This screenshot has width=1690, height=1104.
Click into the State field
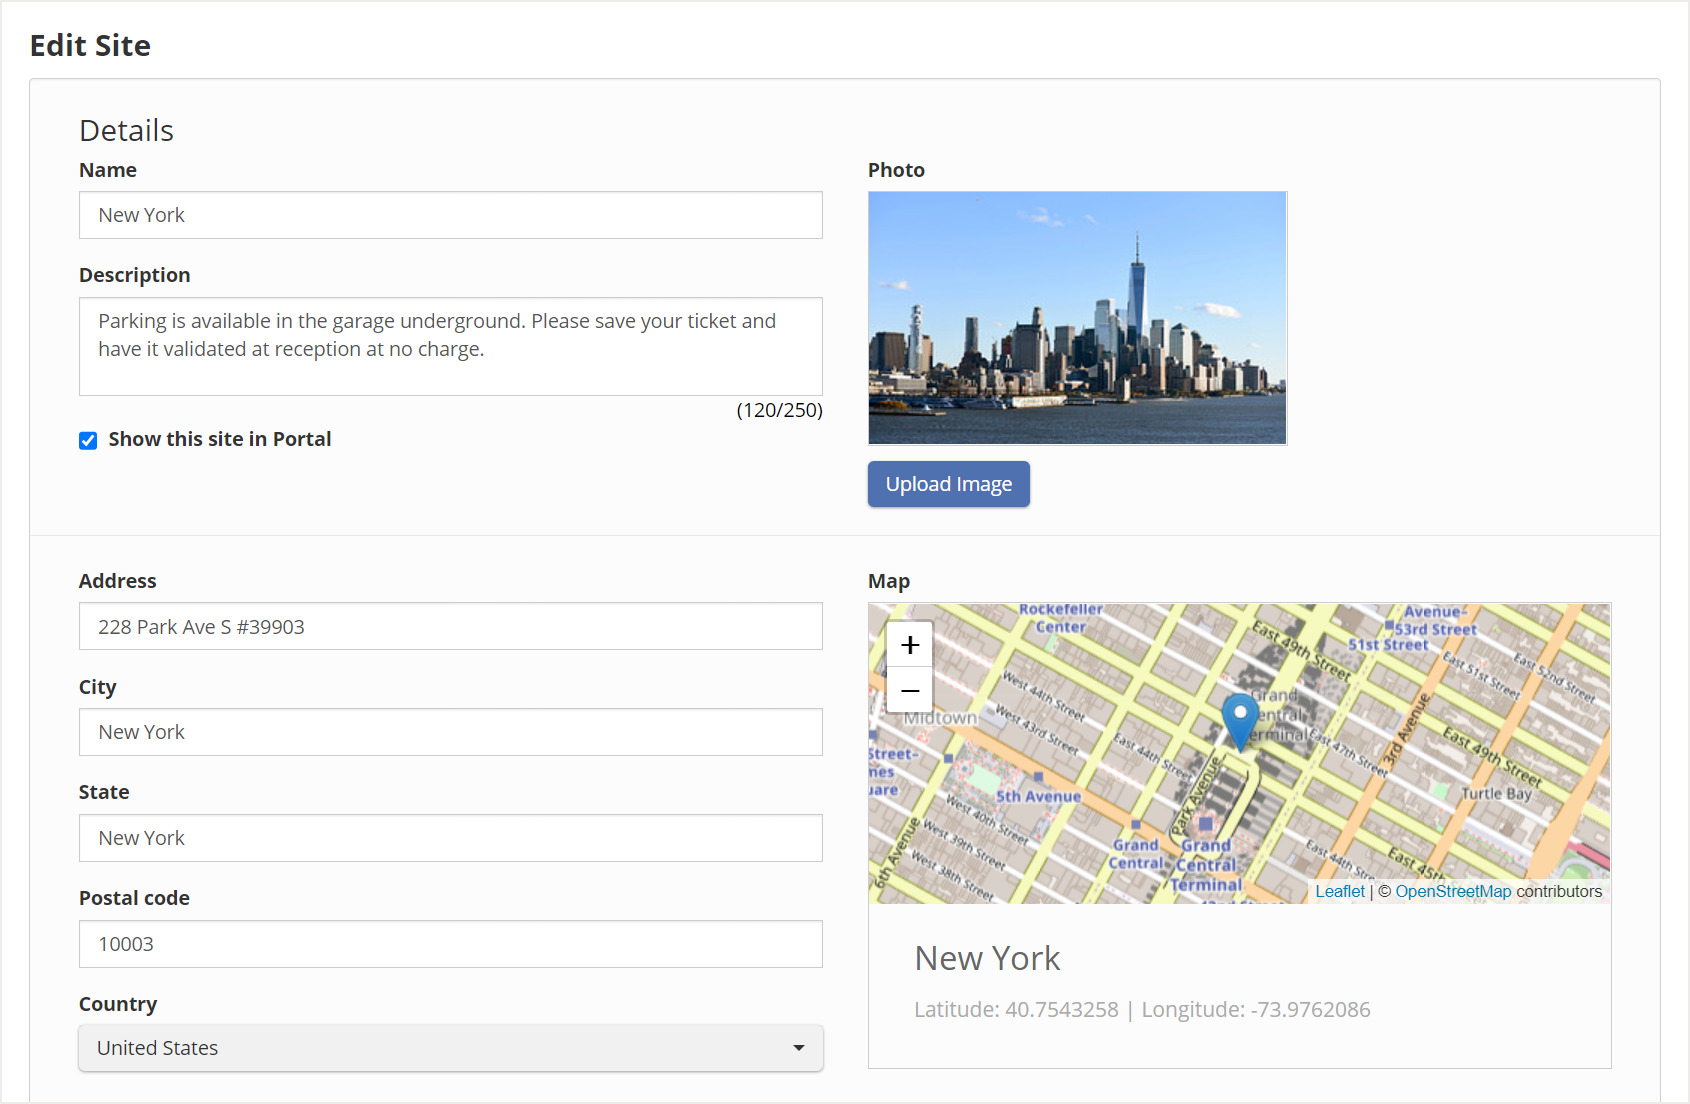pyautogui.click(x=450, y=838)
